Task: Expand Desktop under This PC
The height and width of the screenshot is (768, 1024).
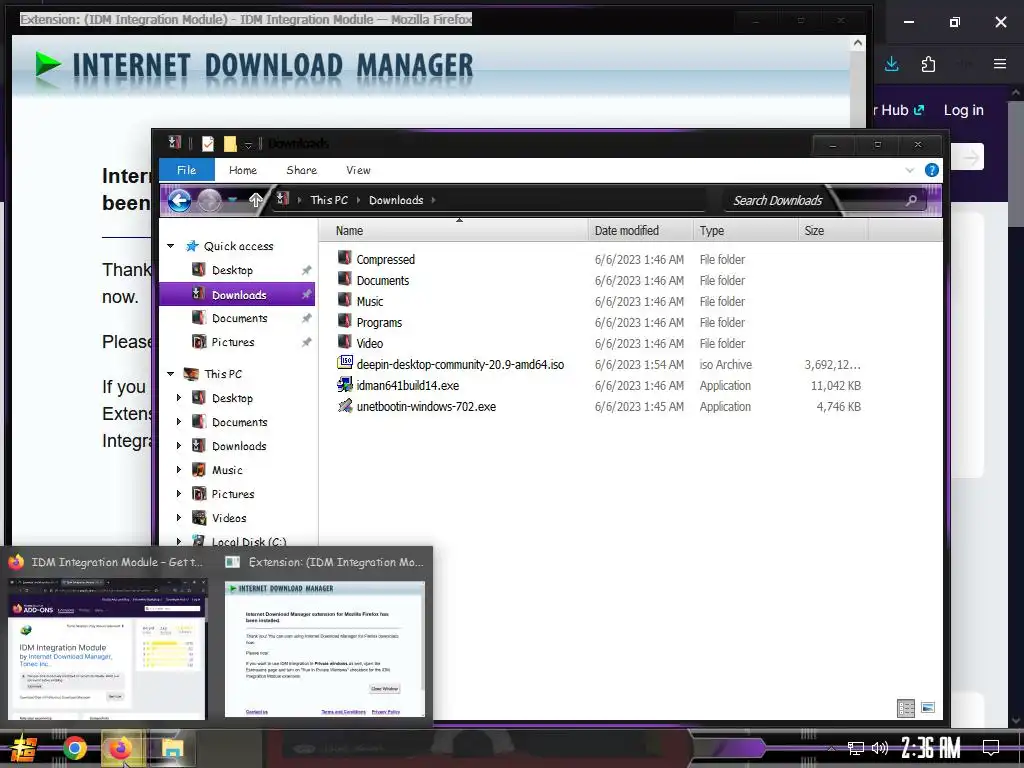Action: pyautogui.click(x=179, y=398)
